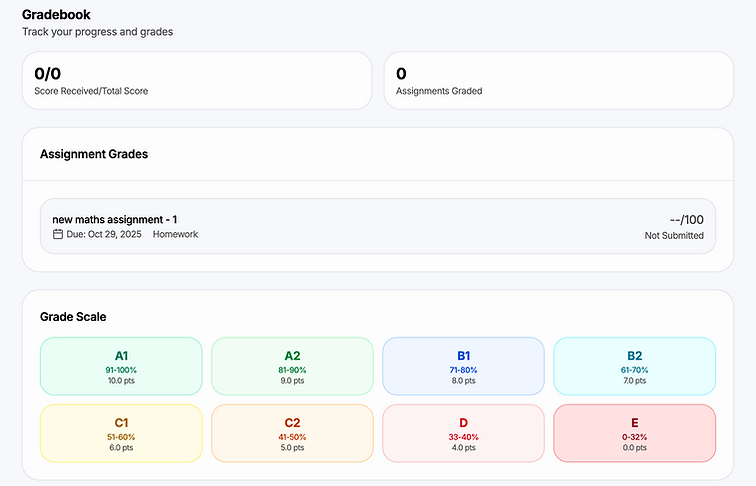Screen dimensions: 756x486
Task: Select the C2 grade scale card
Action: tap(292, 433)
